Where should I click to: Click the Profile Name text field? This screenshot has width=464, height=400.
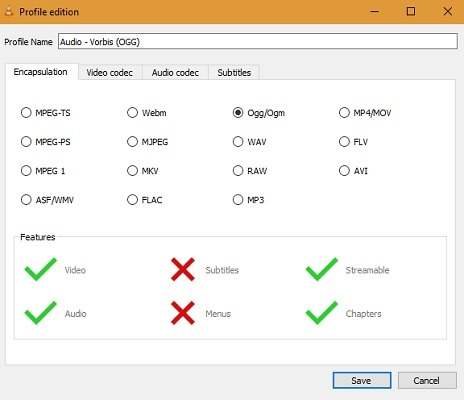pos(258,41)
